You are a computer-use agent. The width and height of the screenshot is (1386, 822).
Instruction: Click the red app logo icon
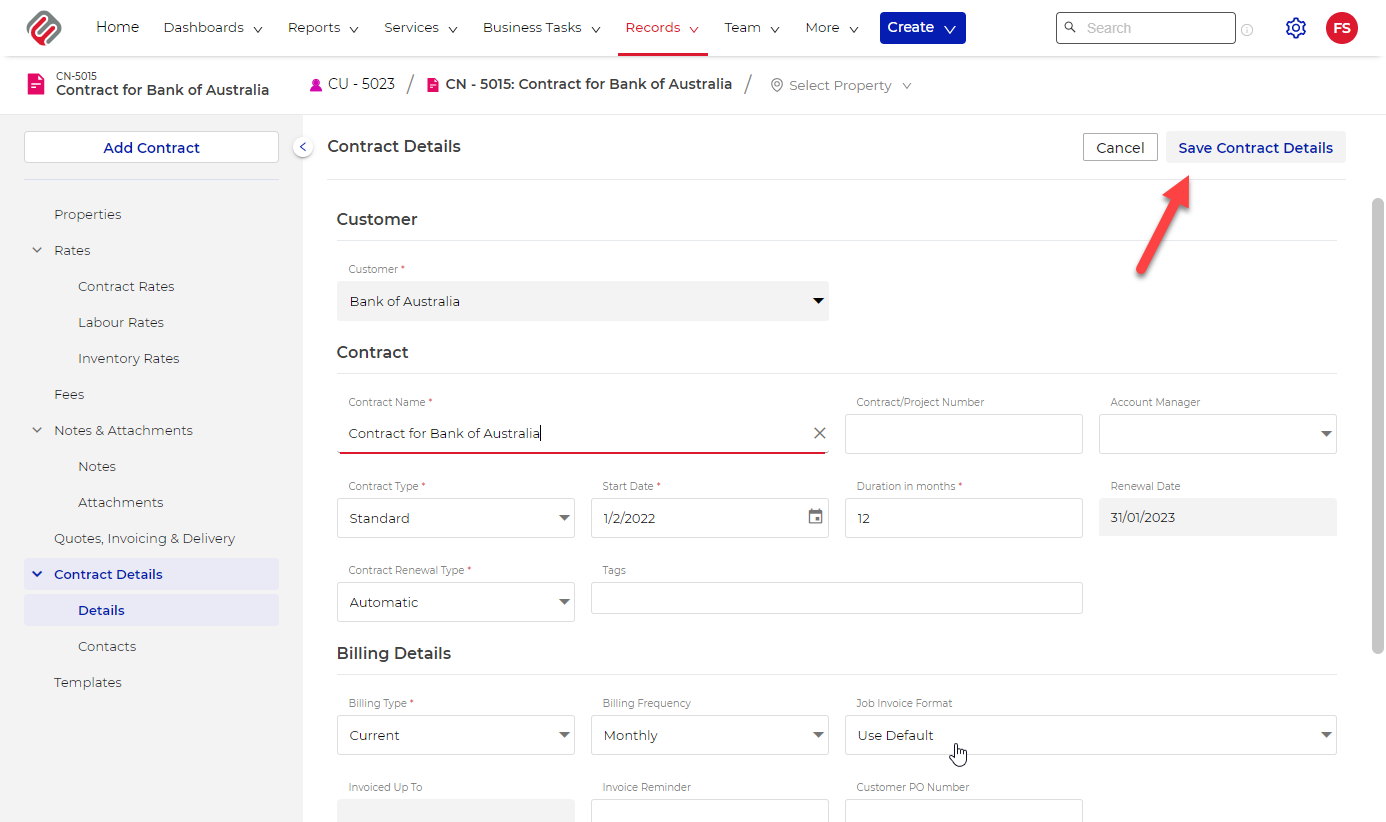click(x=44, y=28)
